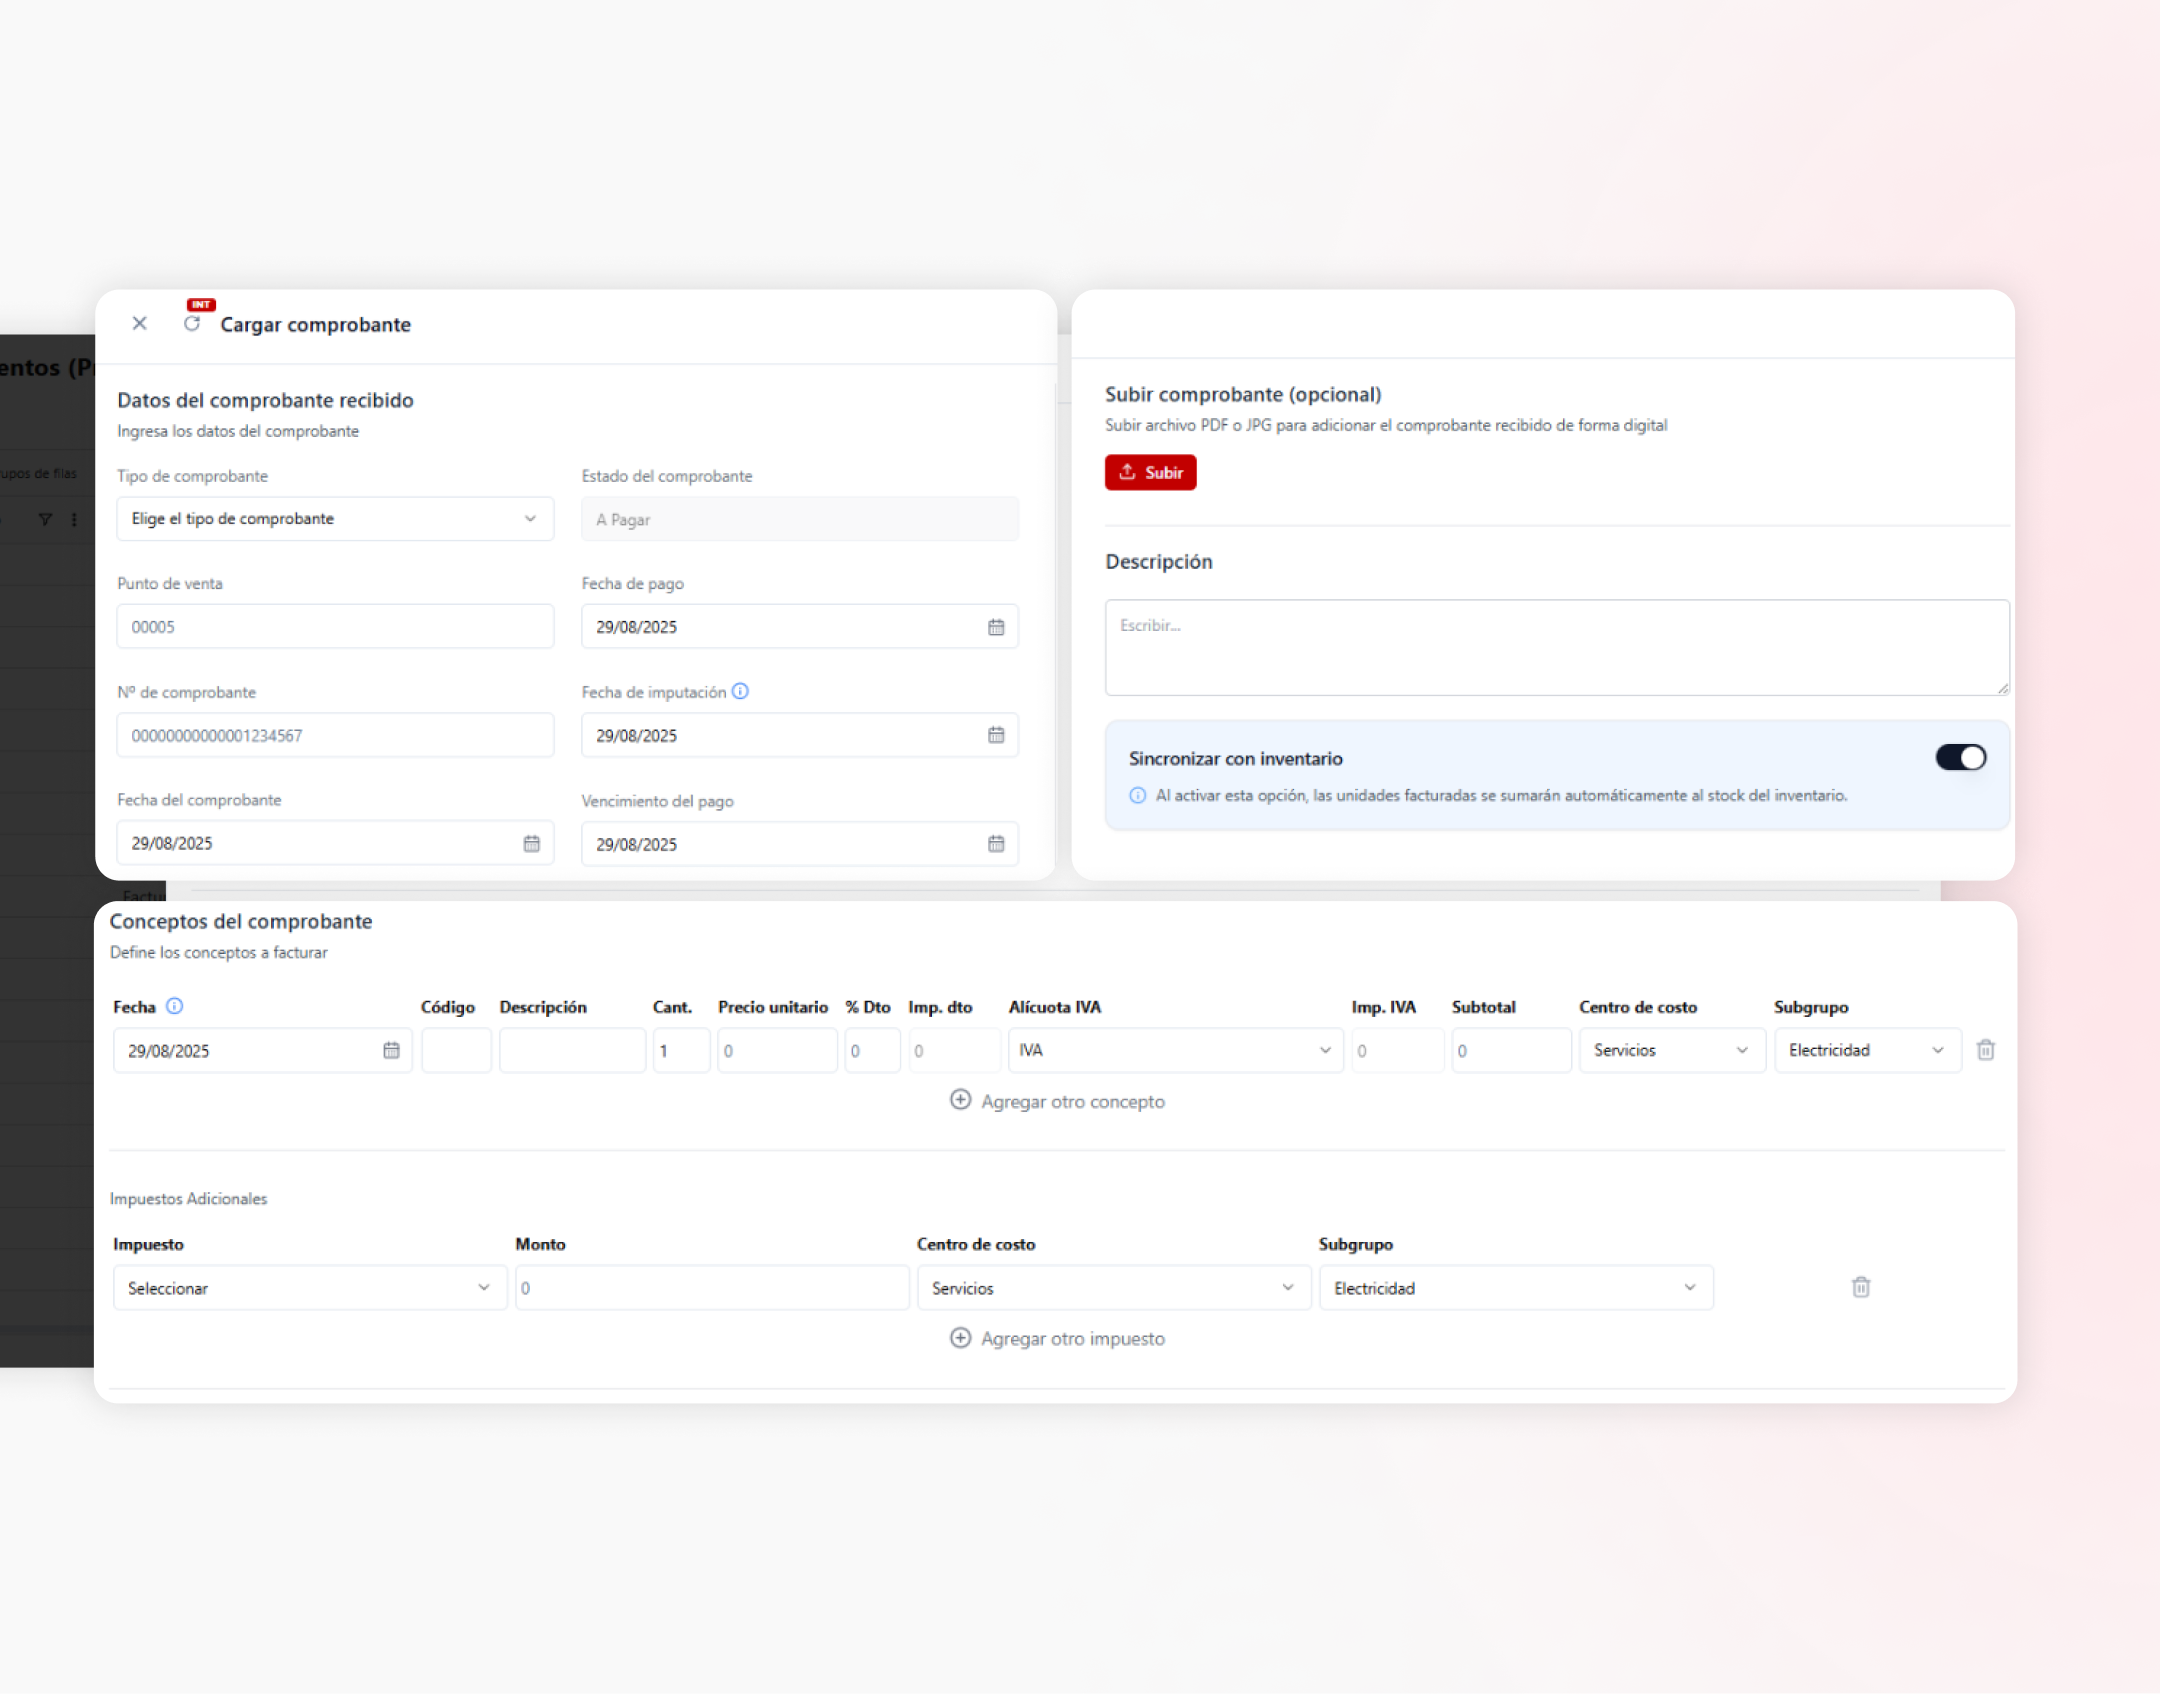Image resolution: width=2160 pixels, height=1694 pixels.
Task: Open calendar for Fecha de imputación
Action: point(995,735)
